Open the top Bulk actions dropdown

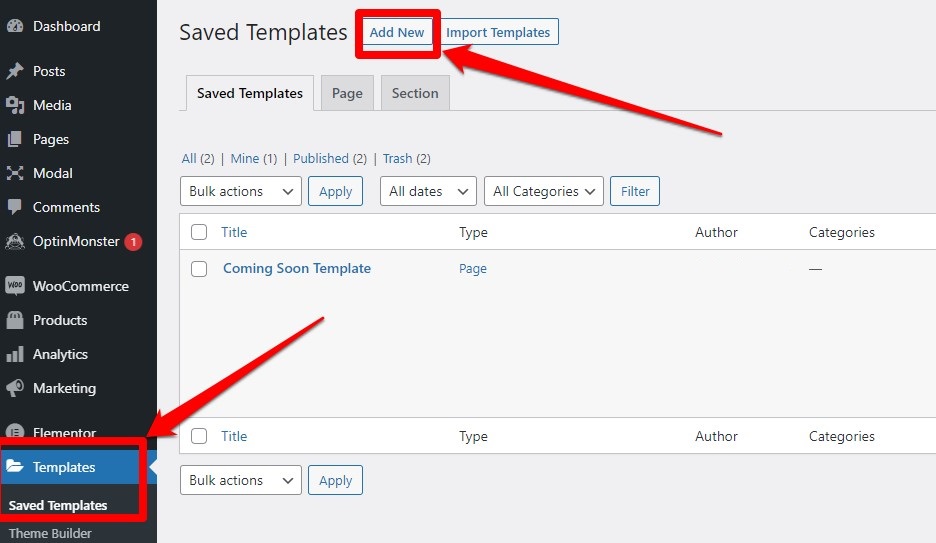pyautogui.click(x=240, y=191)
